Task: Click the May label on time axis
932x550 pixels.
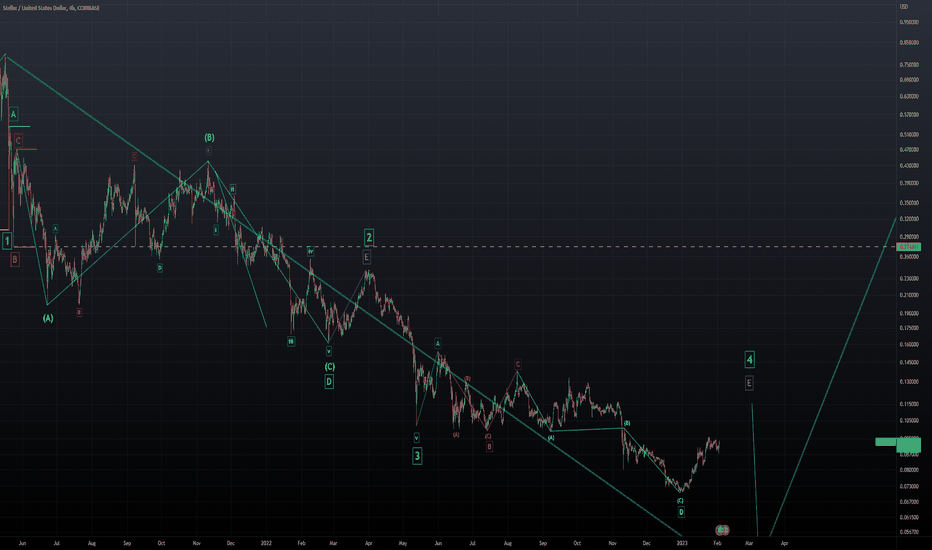Action: coord(403,543)
